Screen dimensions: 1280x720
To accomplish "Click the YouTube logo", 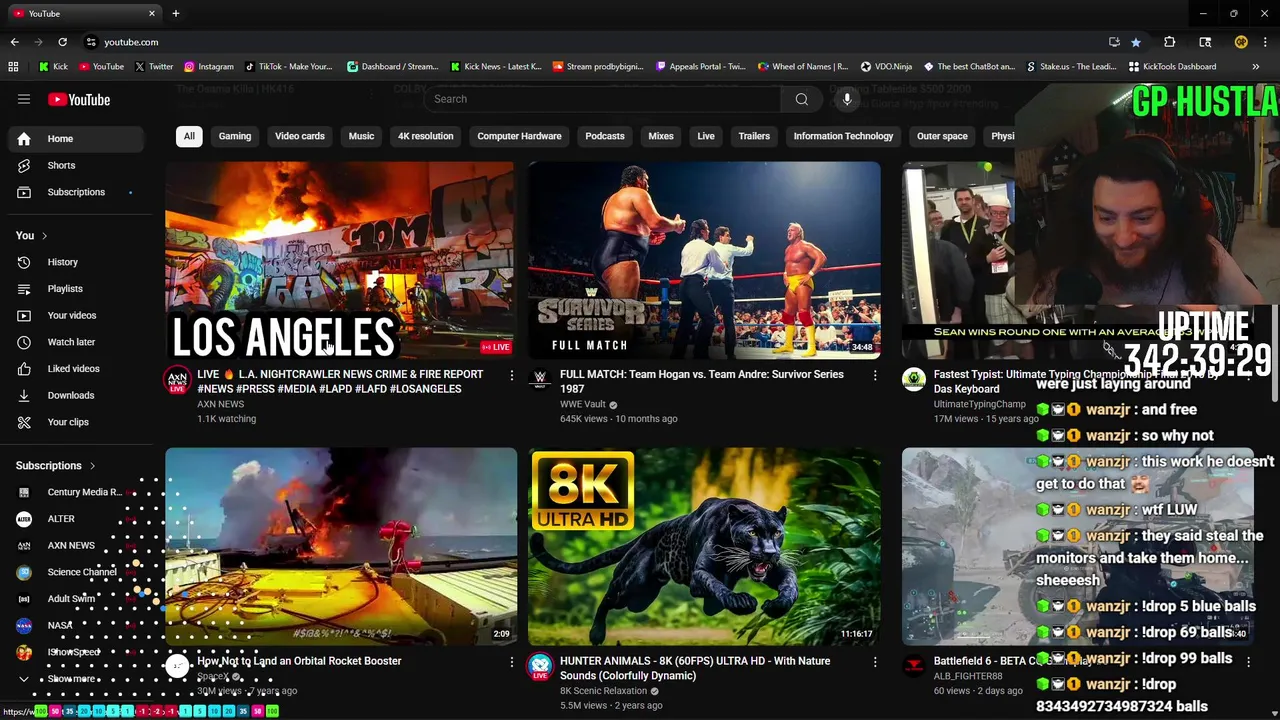I will [x=79, y=99].
